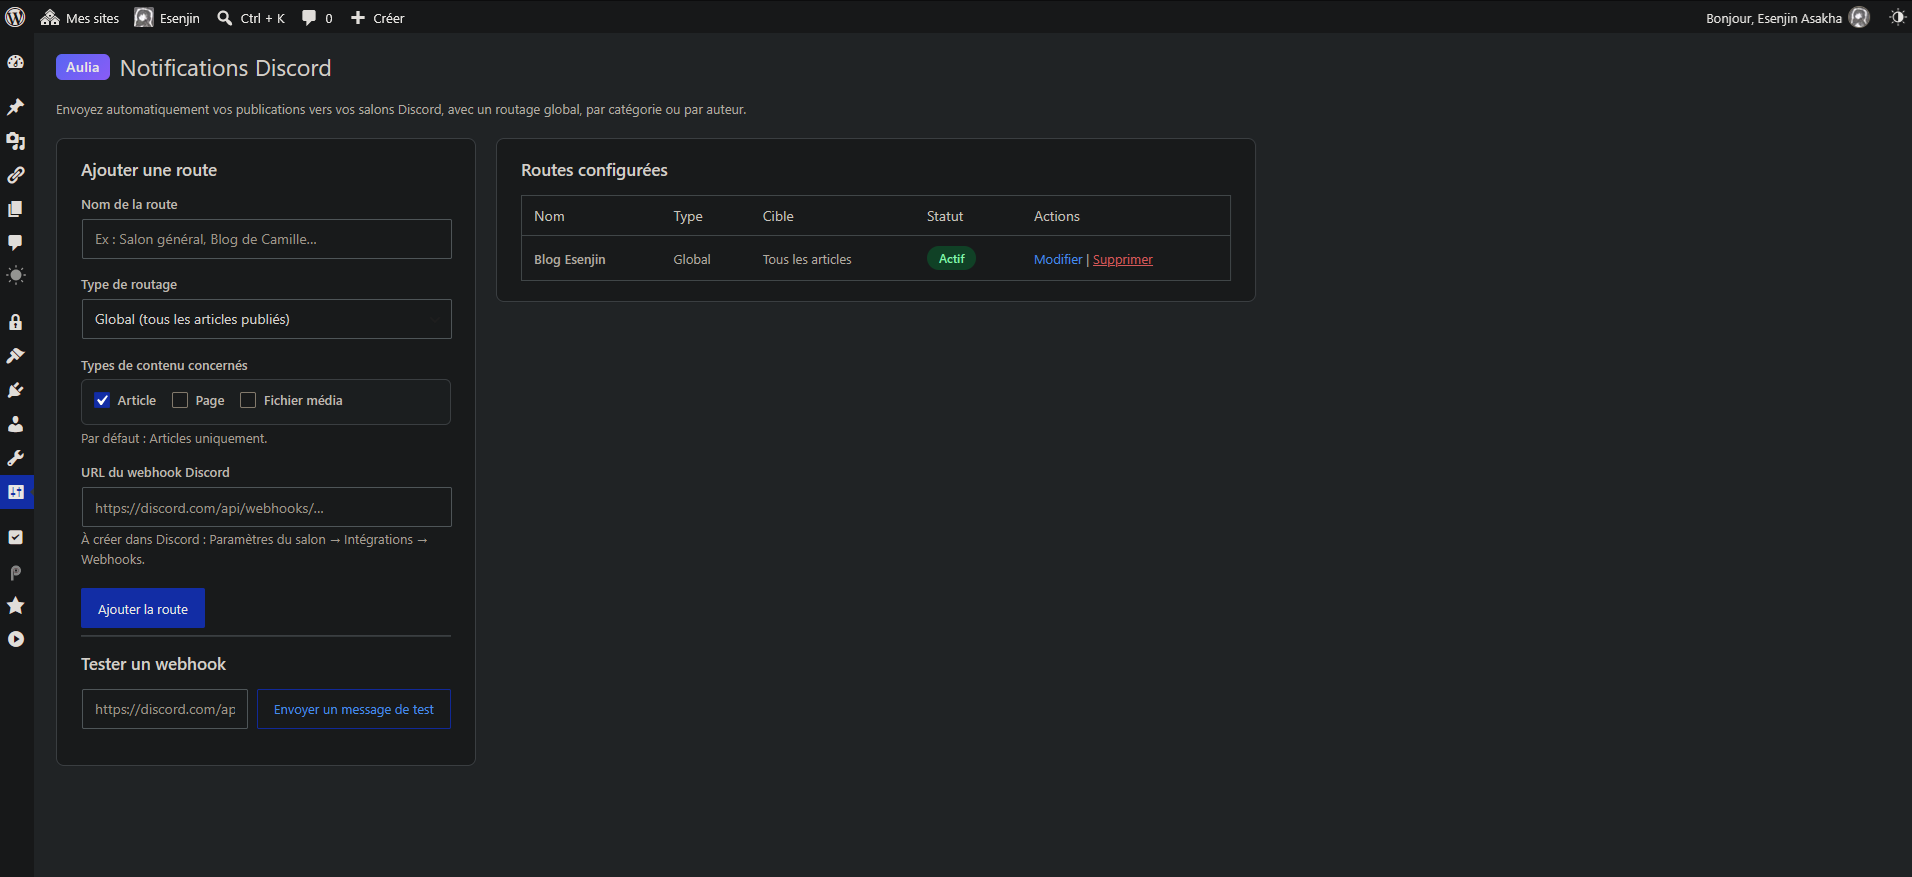
Task: Toggle the Article content type checkbox
Action: tap(102, 400)
